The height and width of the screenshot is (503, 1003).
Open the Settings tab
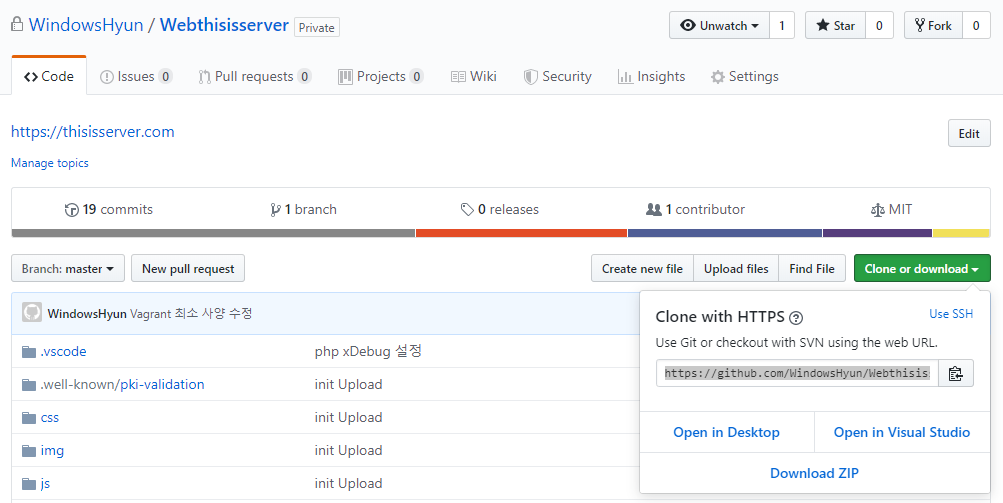(x=745, y=76)
